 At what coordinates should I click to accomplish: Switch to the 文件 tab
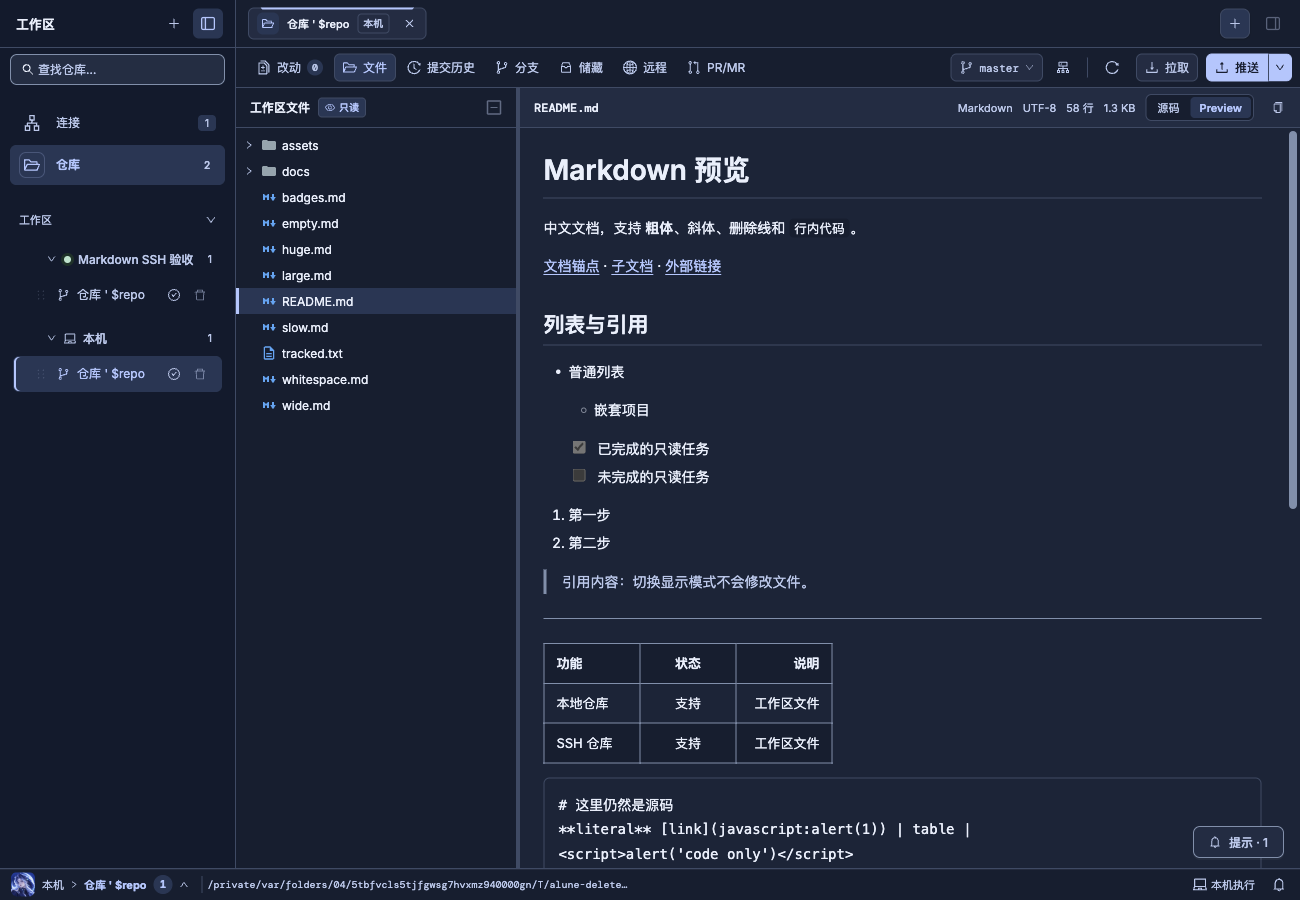pyautogui.click(x=365, y=67)
